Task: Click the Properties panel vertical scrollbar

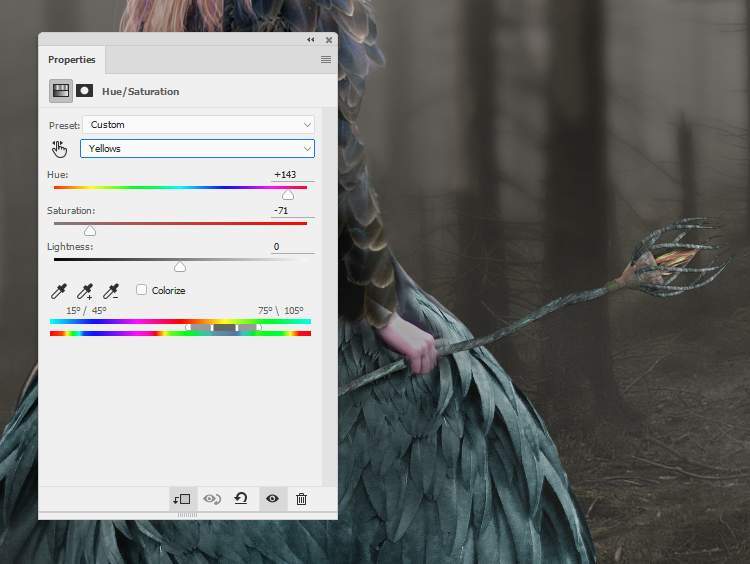Action: tap(330, 296)
